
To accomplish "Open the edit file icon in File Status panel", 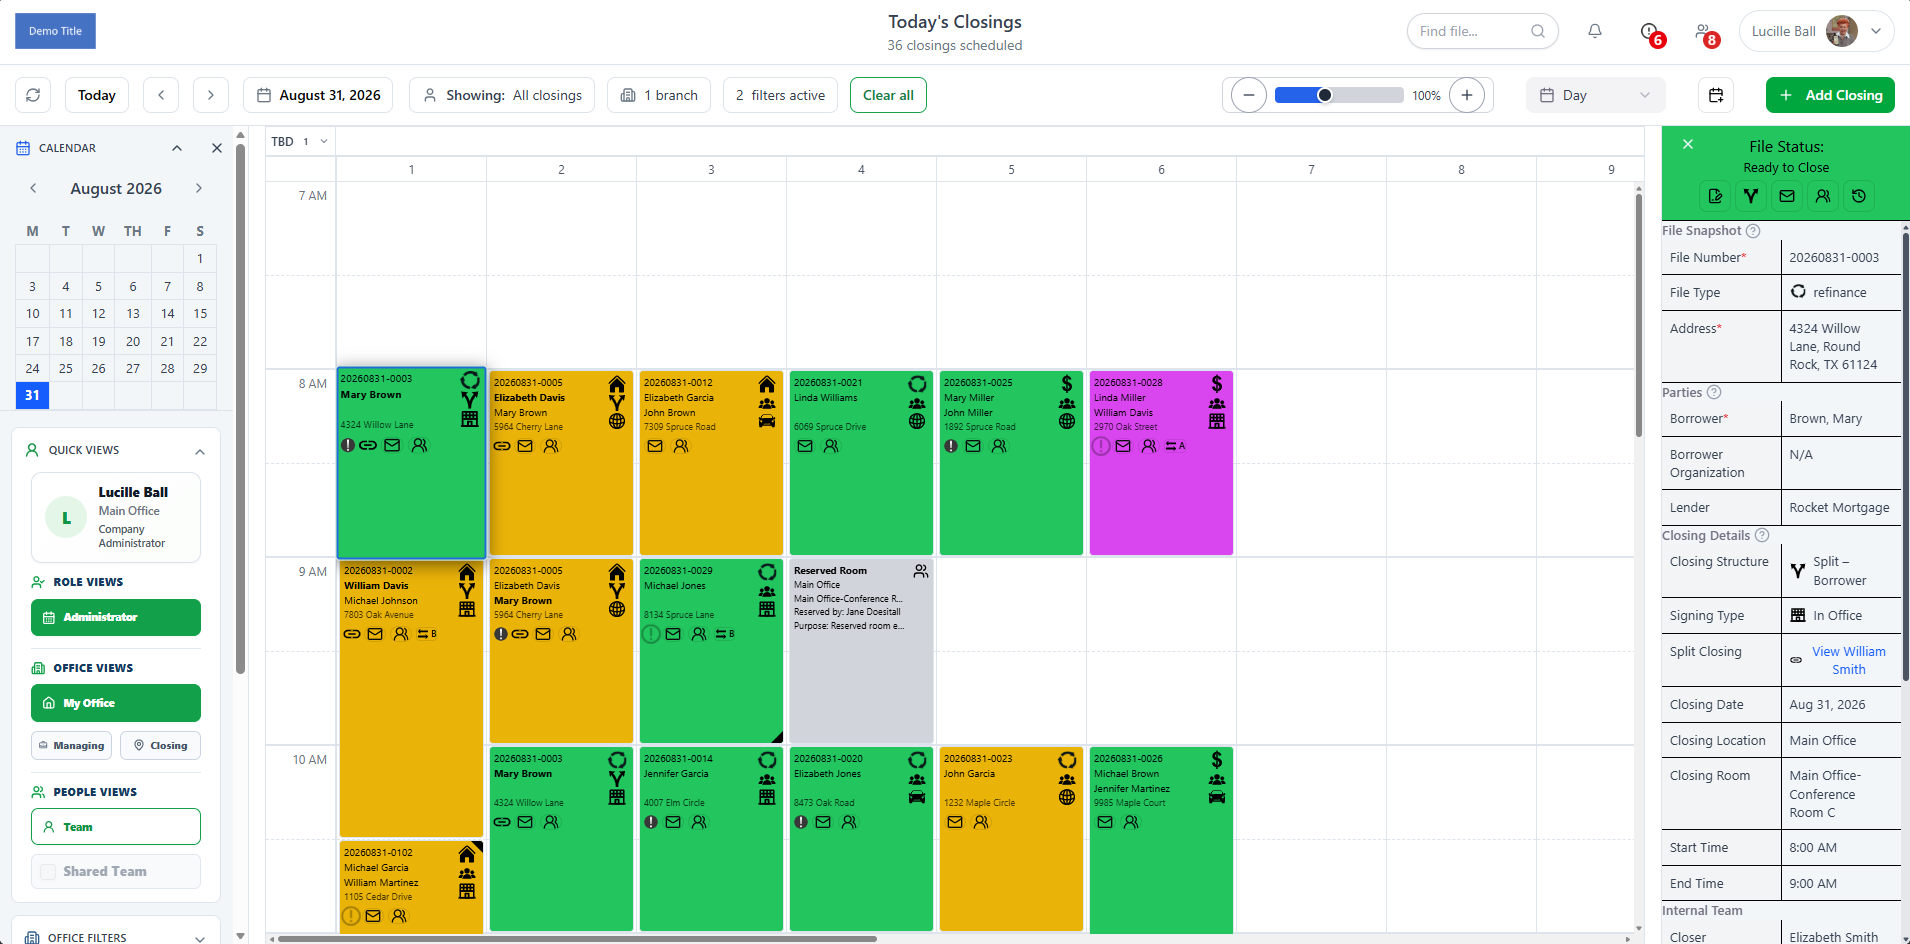I will pyautogui.click(x=1715, y=196).
